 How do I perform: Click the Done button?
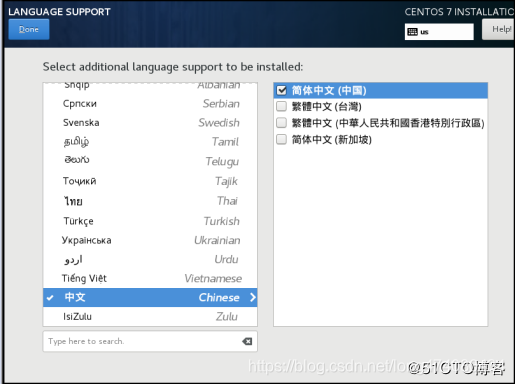29,29
